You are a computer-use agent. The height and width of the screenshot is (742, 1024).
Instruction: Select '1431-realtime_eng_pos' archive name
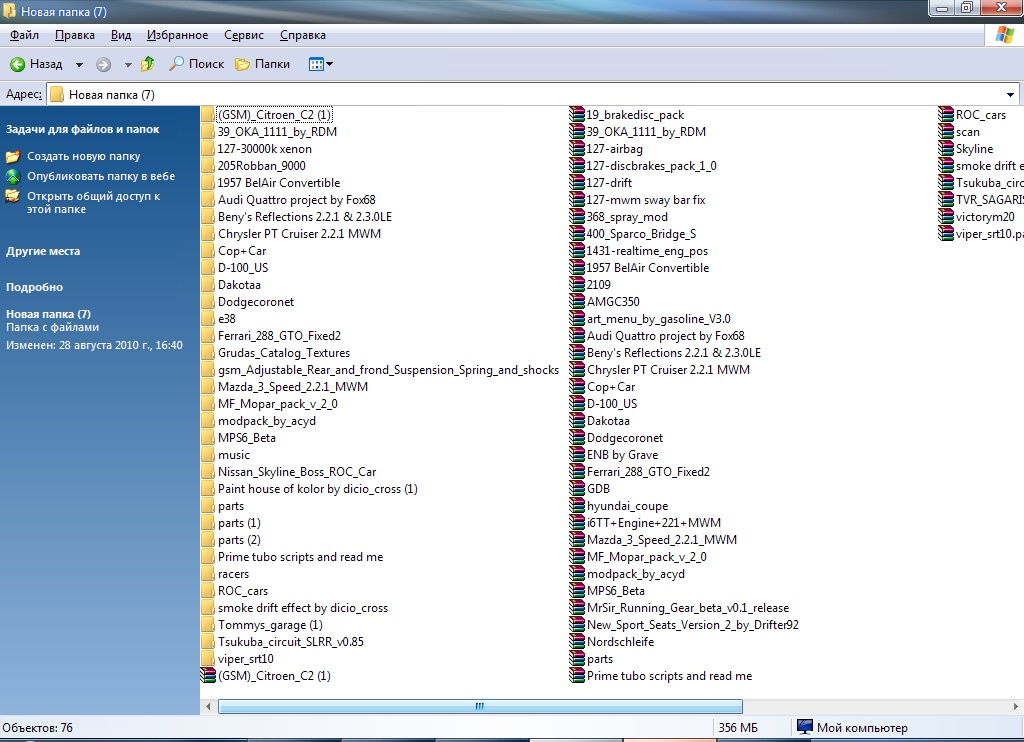[x=647, y=251]
